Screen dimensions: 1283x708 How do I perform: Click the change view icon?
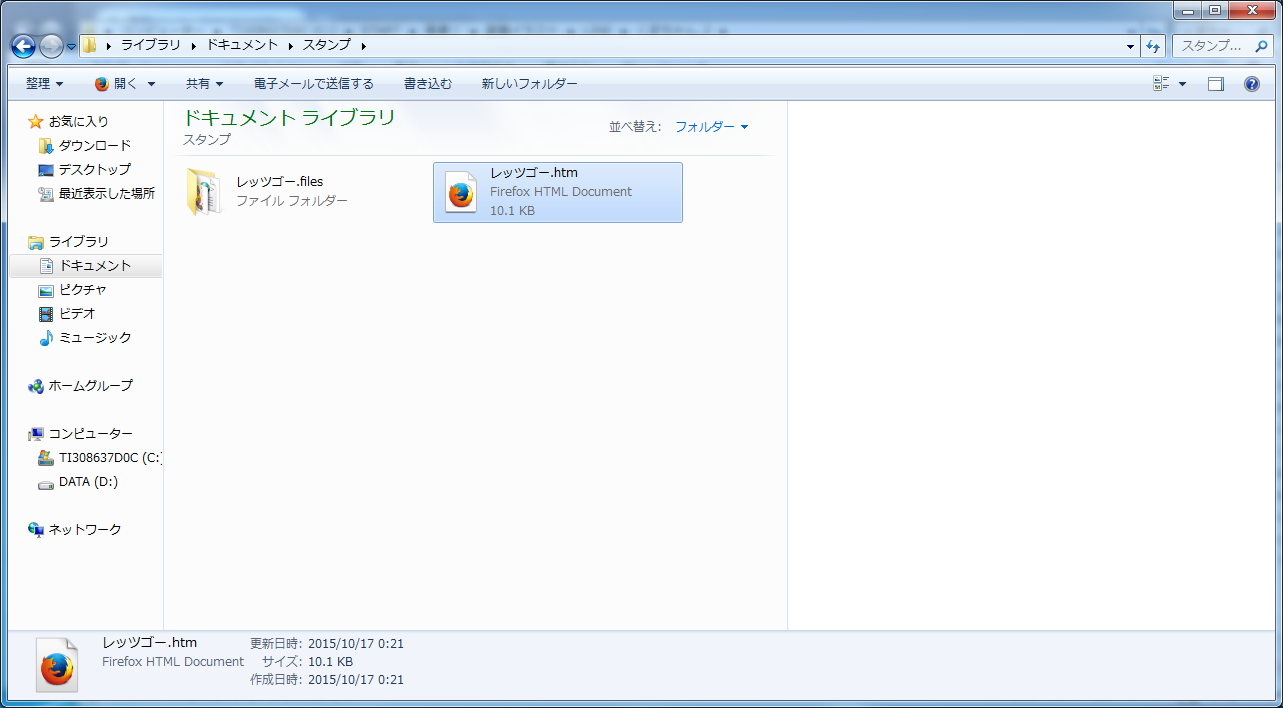point(1161,84)
